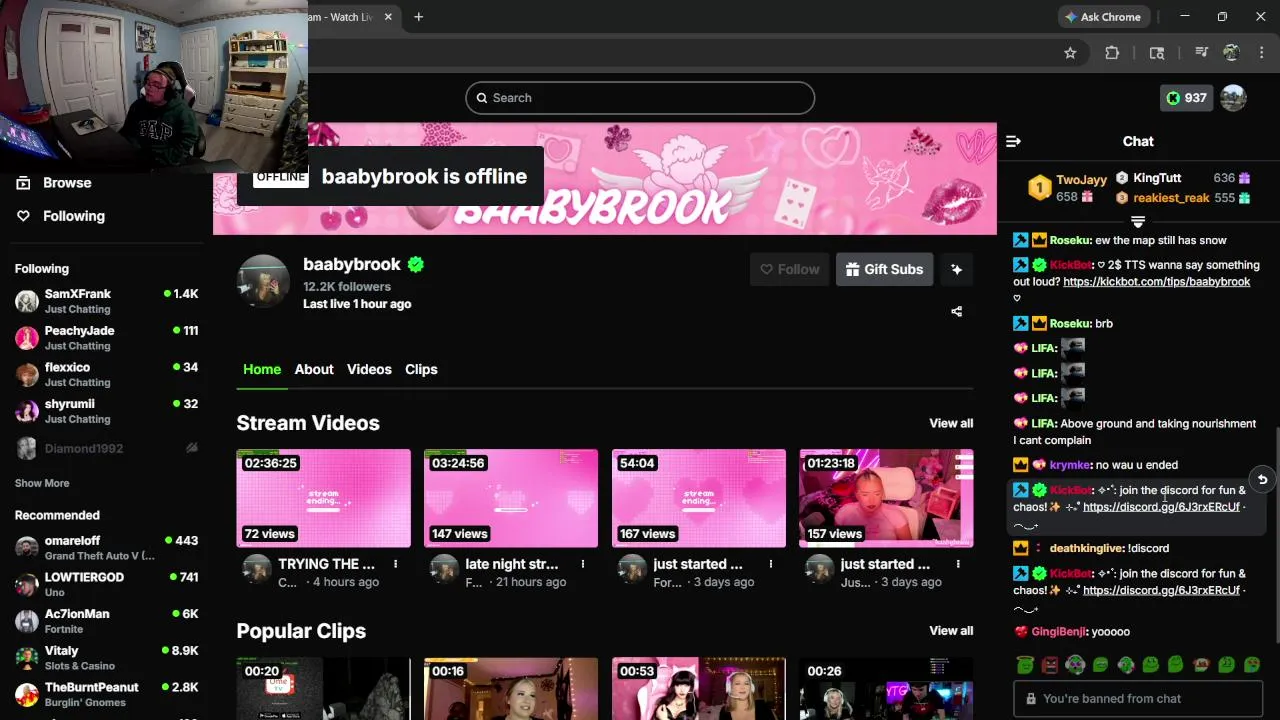
Task: Click username deathkinglive in chat
Action: coord(1087,548)
